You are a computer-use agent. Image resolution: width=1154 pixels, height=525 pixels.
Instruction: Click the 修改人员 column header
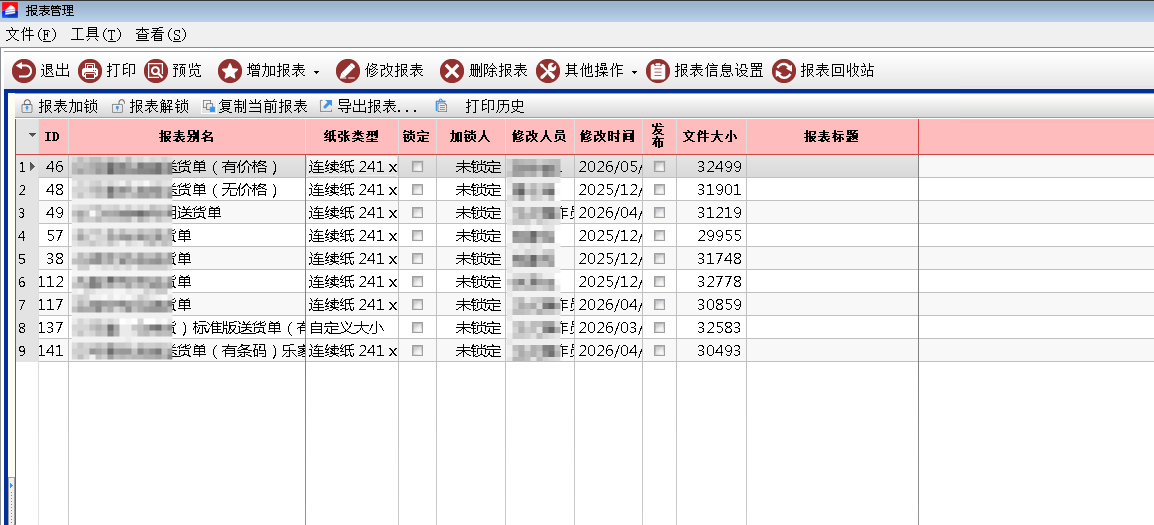pyautogui.click(x=539, y=136)
